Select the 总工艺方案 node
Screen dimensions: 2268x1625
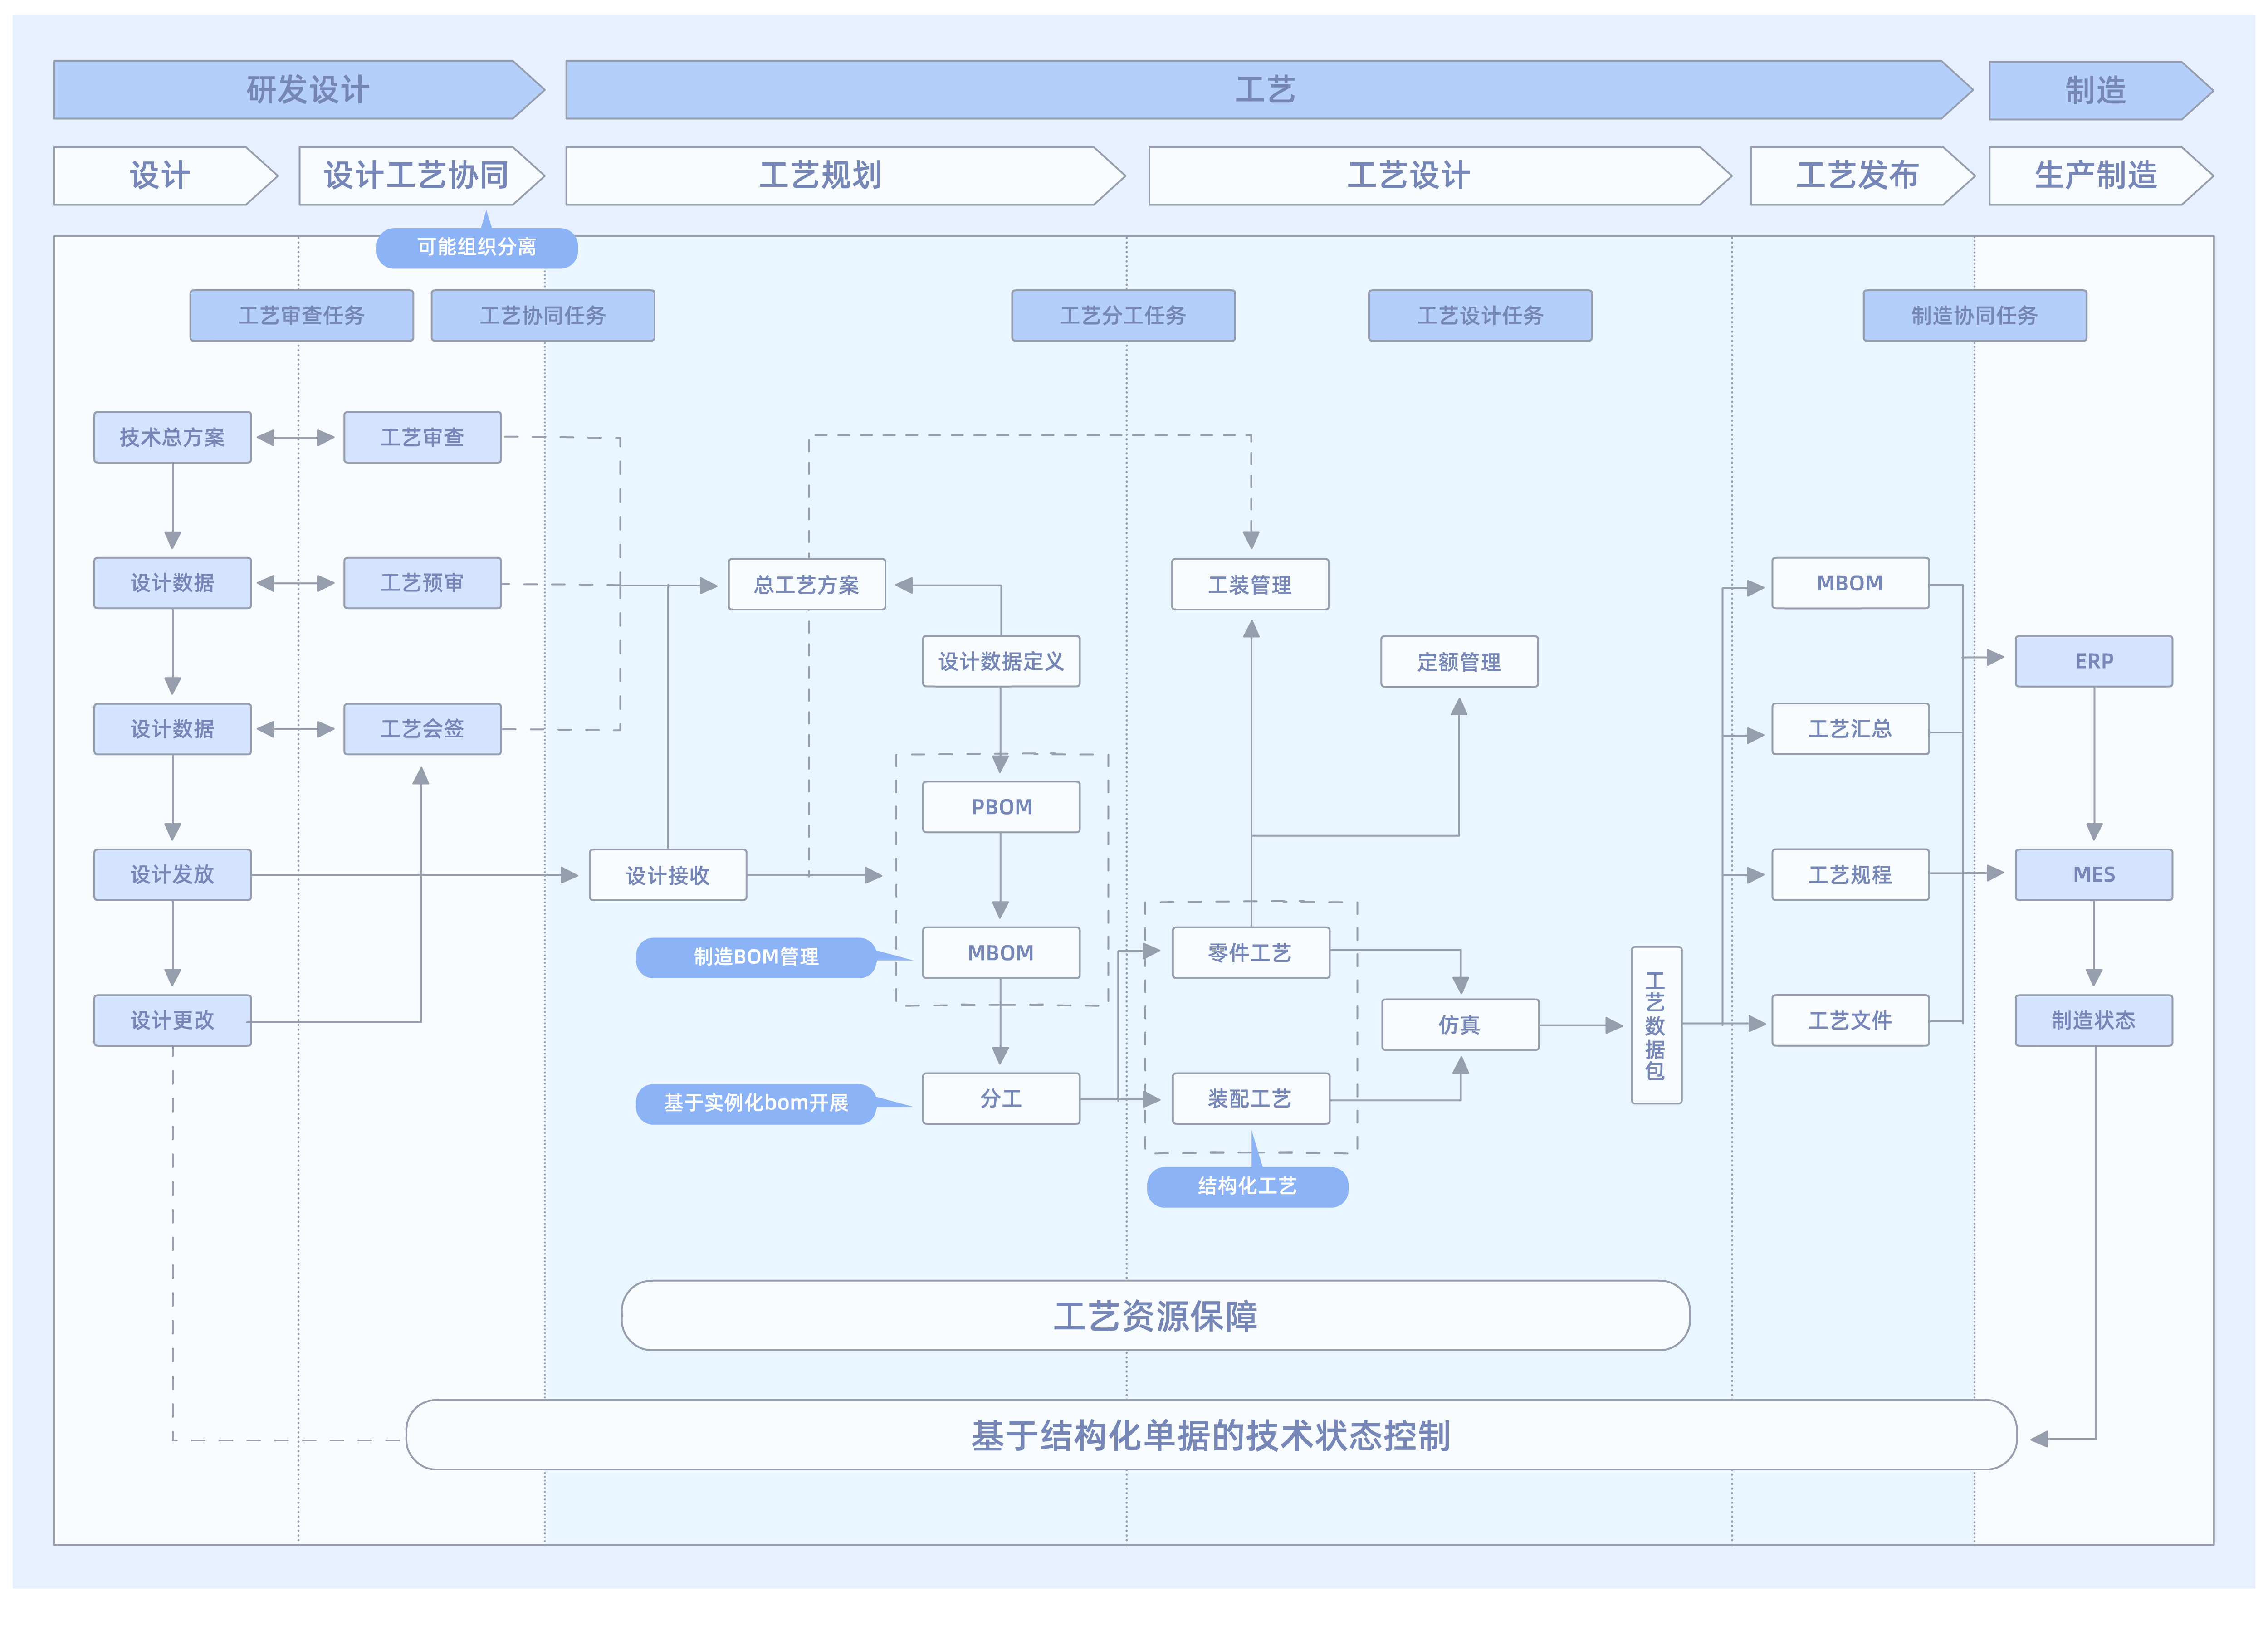(x=806, y=585)
